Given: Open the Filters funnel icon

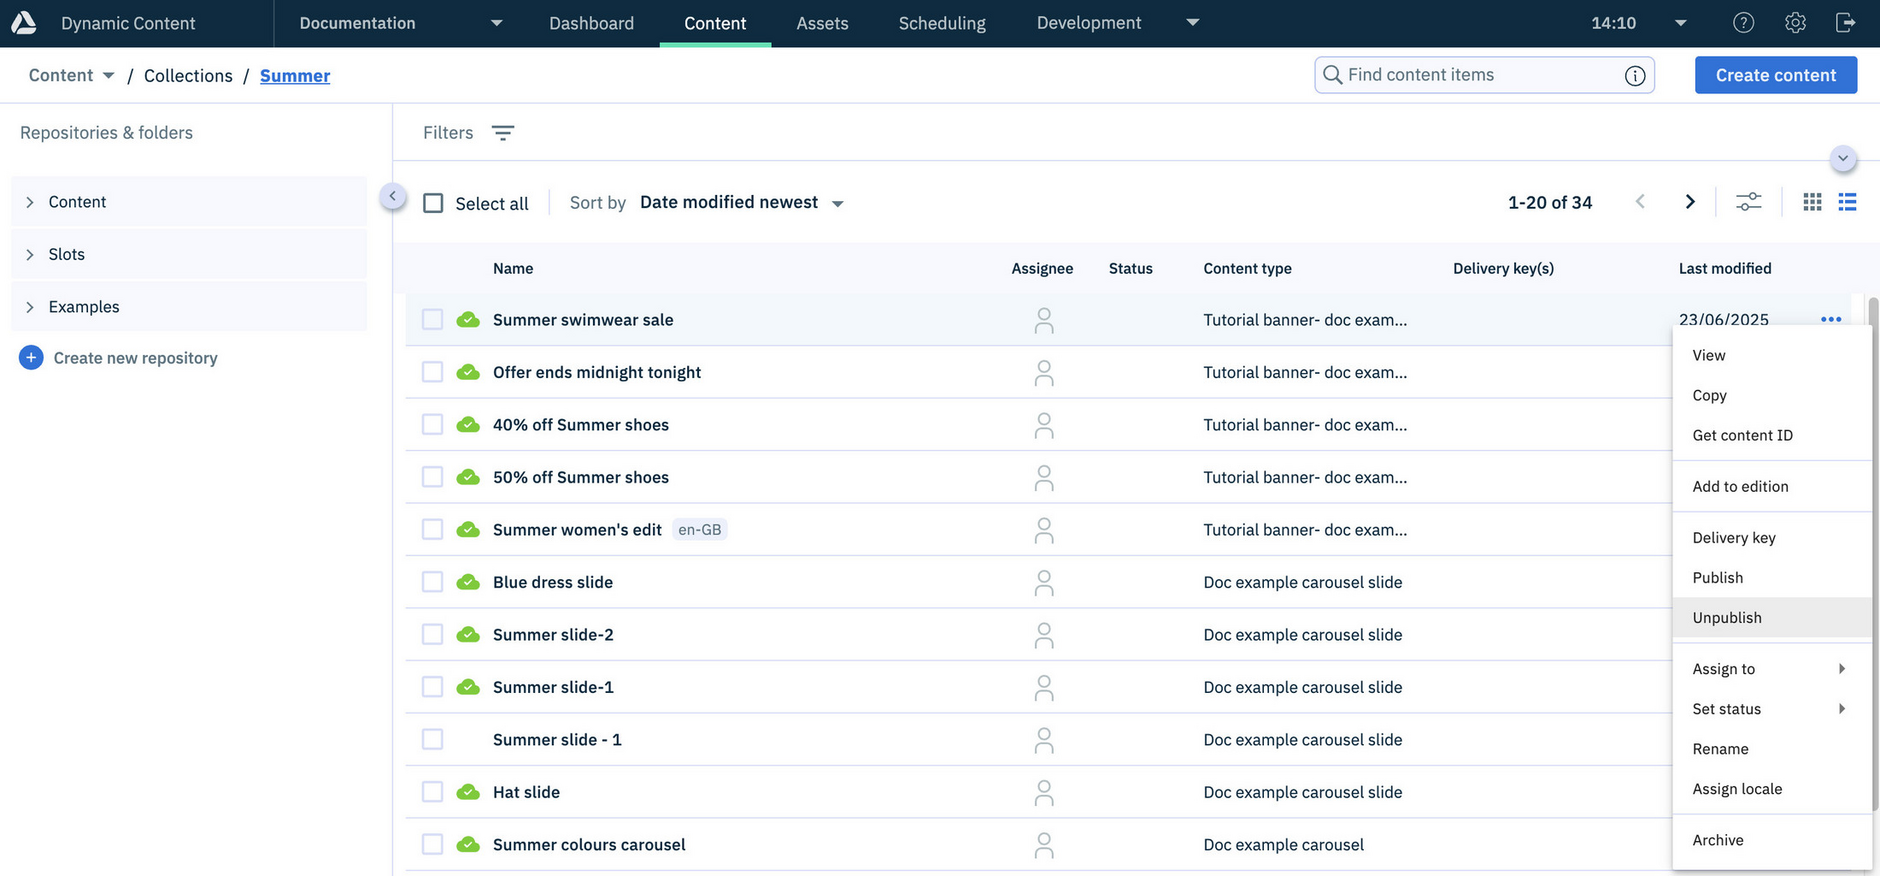Looking at the screenshot, I should (x=503, y=133).
